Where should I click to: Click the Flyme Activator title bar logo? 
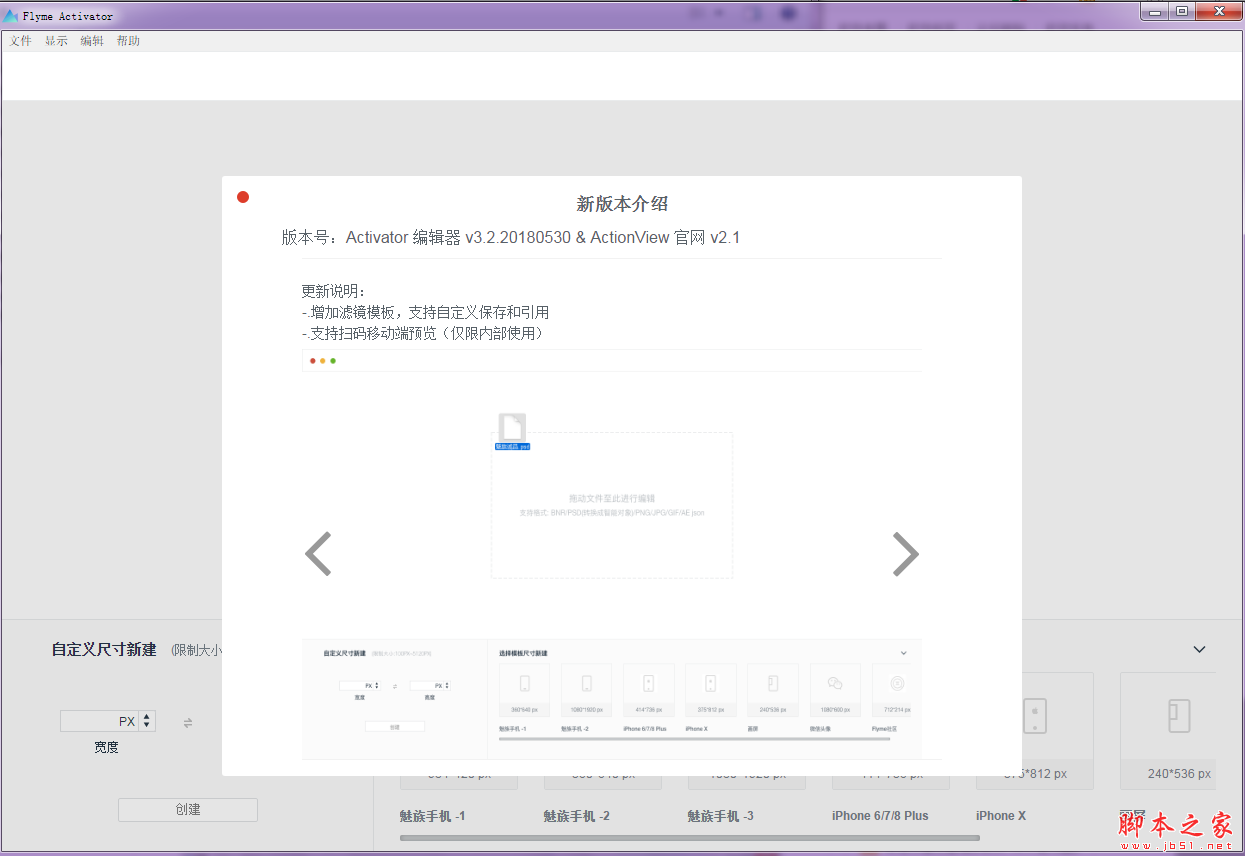(x=11, y=16)
